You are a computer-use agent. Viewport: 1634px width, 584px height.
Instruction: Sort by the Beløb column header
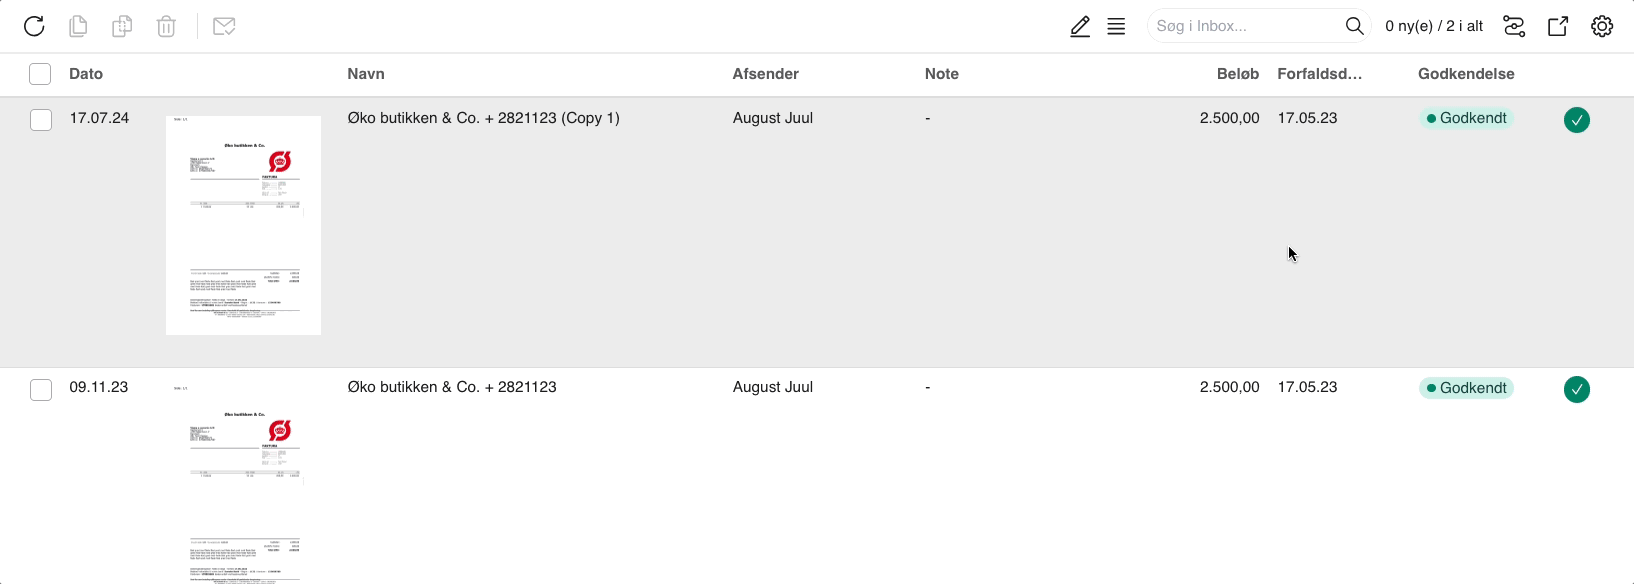click(1238, 74)
